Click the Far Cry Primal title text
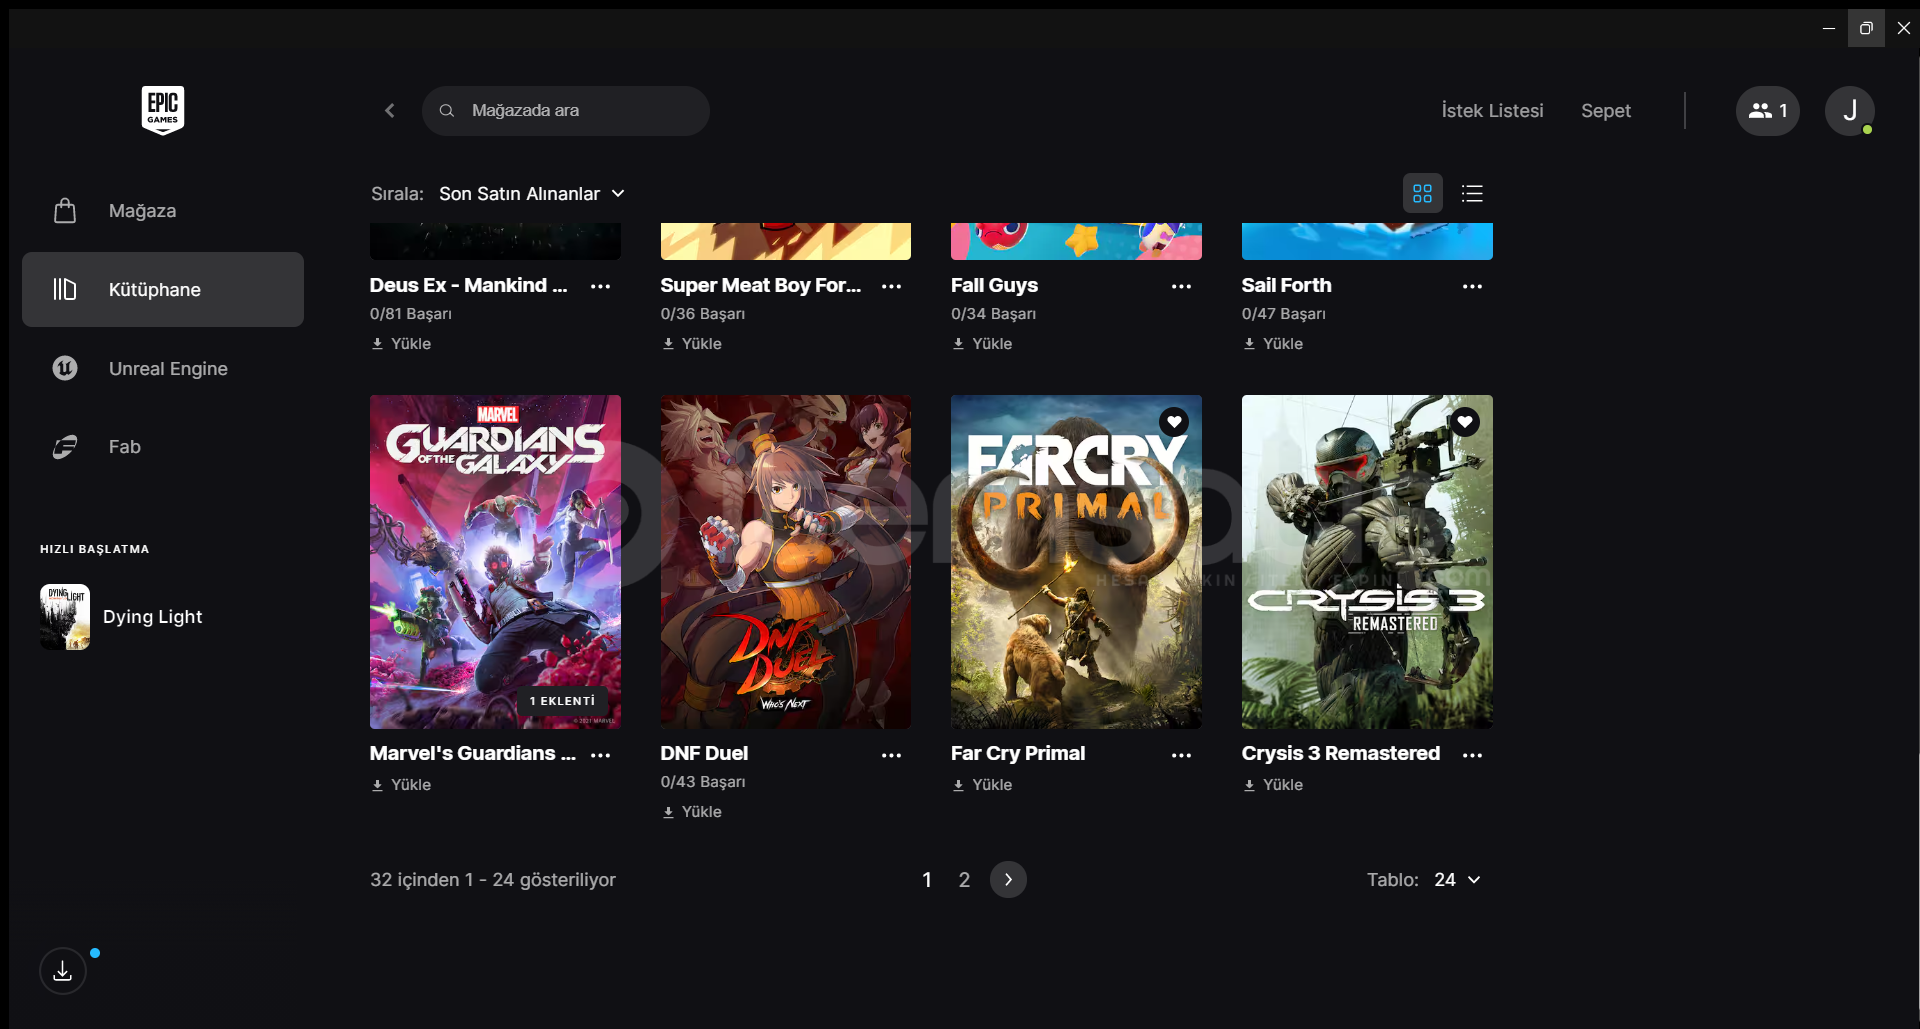 click(x=1018, y=753)
